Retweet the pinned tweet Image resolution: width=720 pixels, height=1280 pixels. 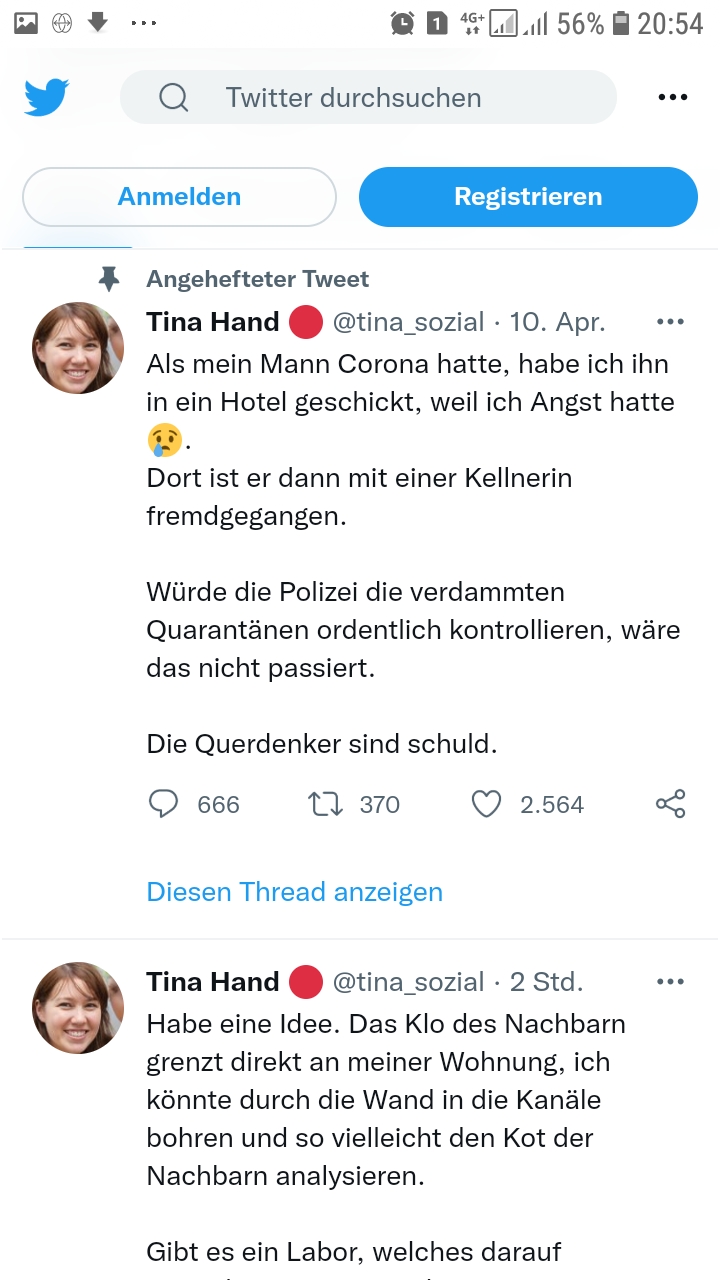click(326, 804)
